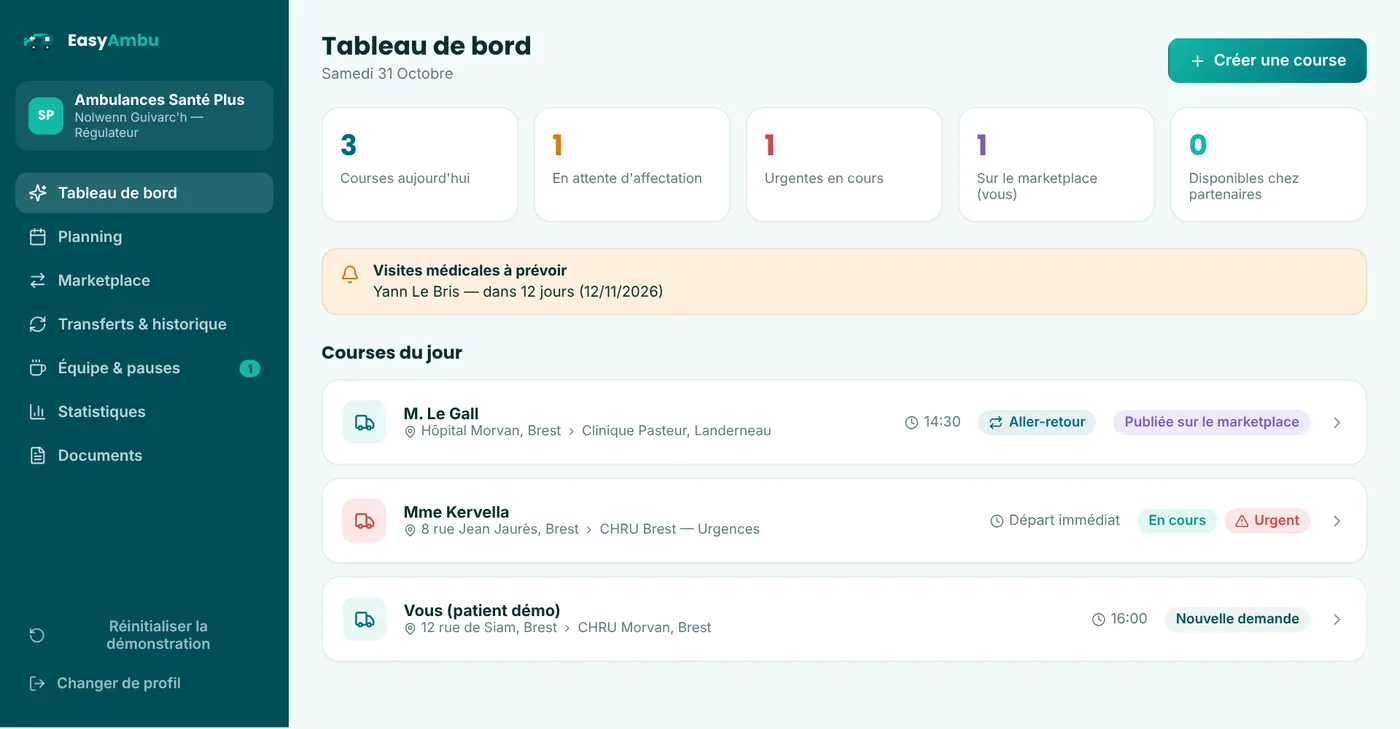1400x729 pixels.
Task: Click the En cours status badge
Action: (1177, 521)
